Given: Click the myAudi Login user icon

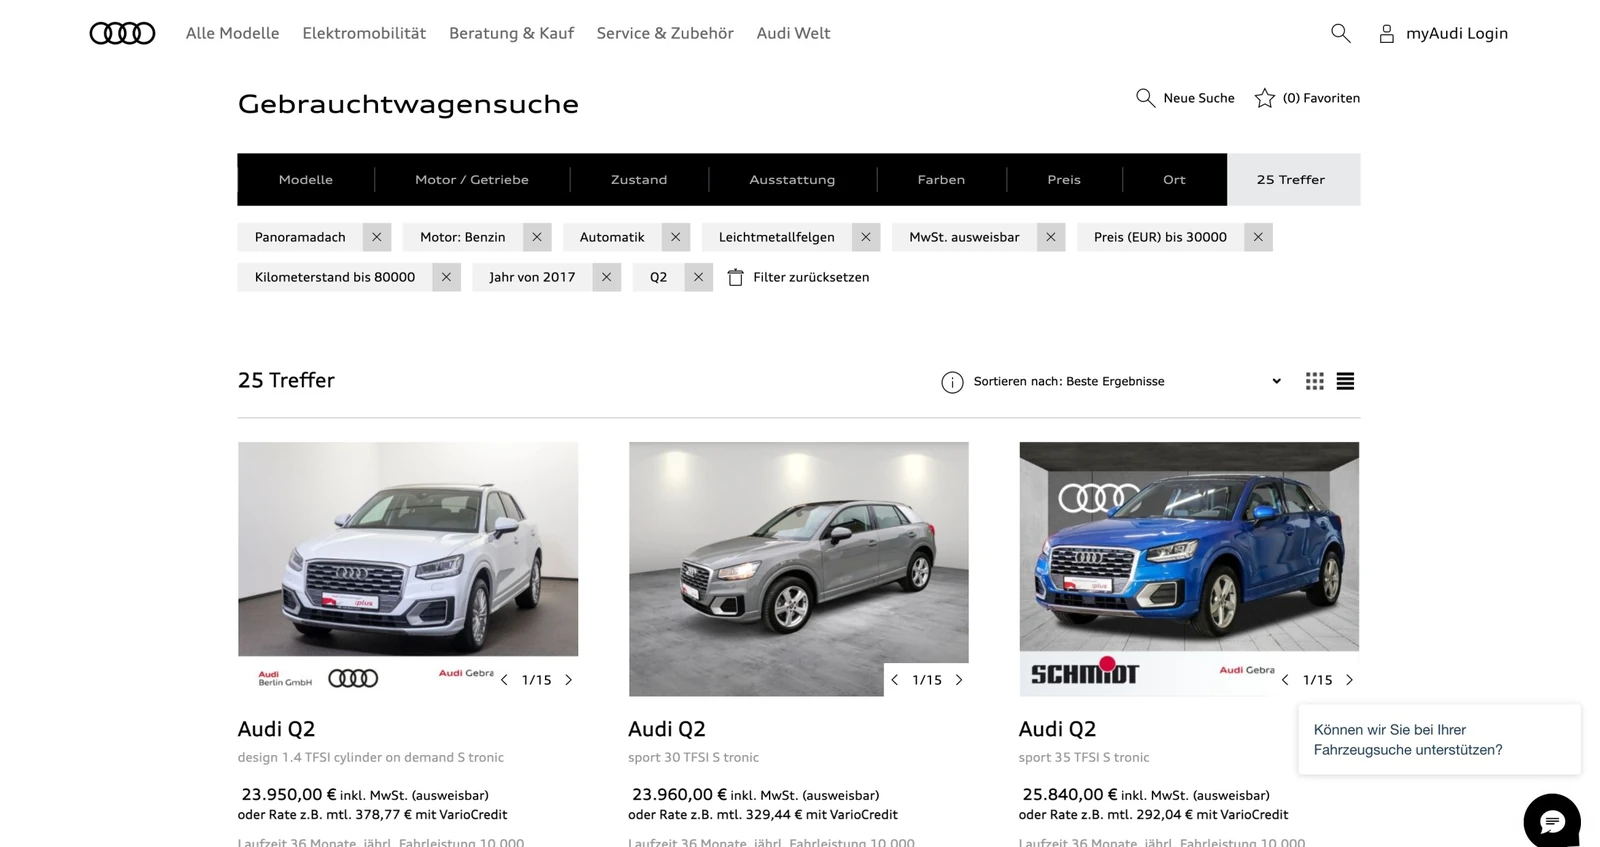Looking at the screenshot, I should tap(1386, 34).
